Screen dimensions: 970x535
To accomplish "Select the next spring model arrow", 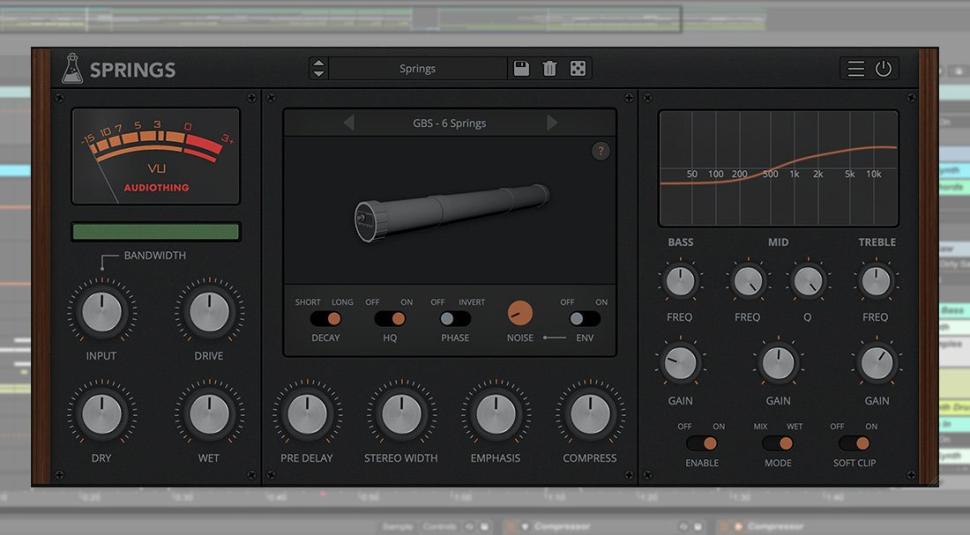I will click(x=552, y=123).
